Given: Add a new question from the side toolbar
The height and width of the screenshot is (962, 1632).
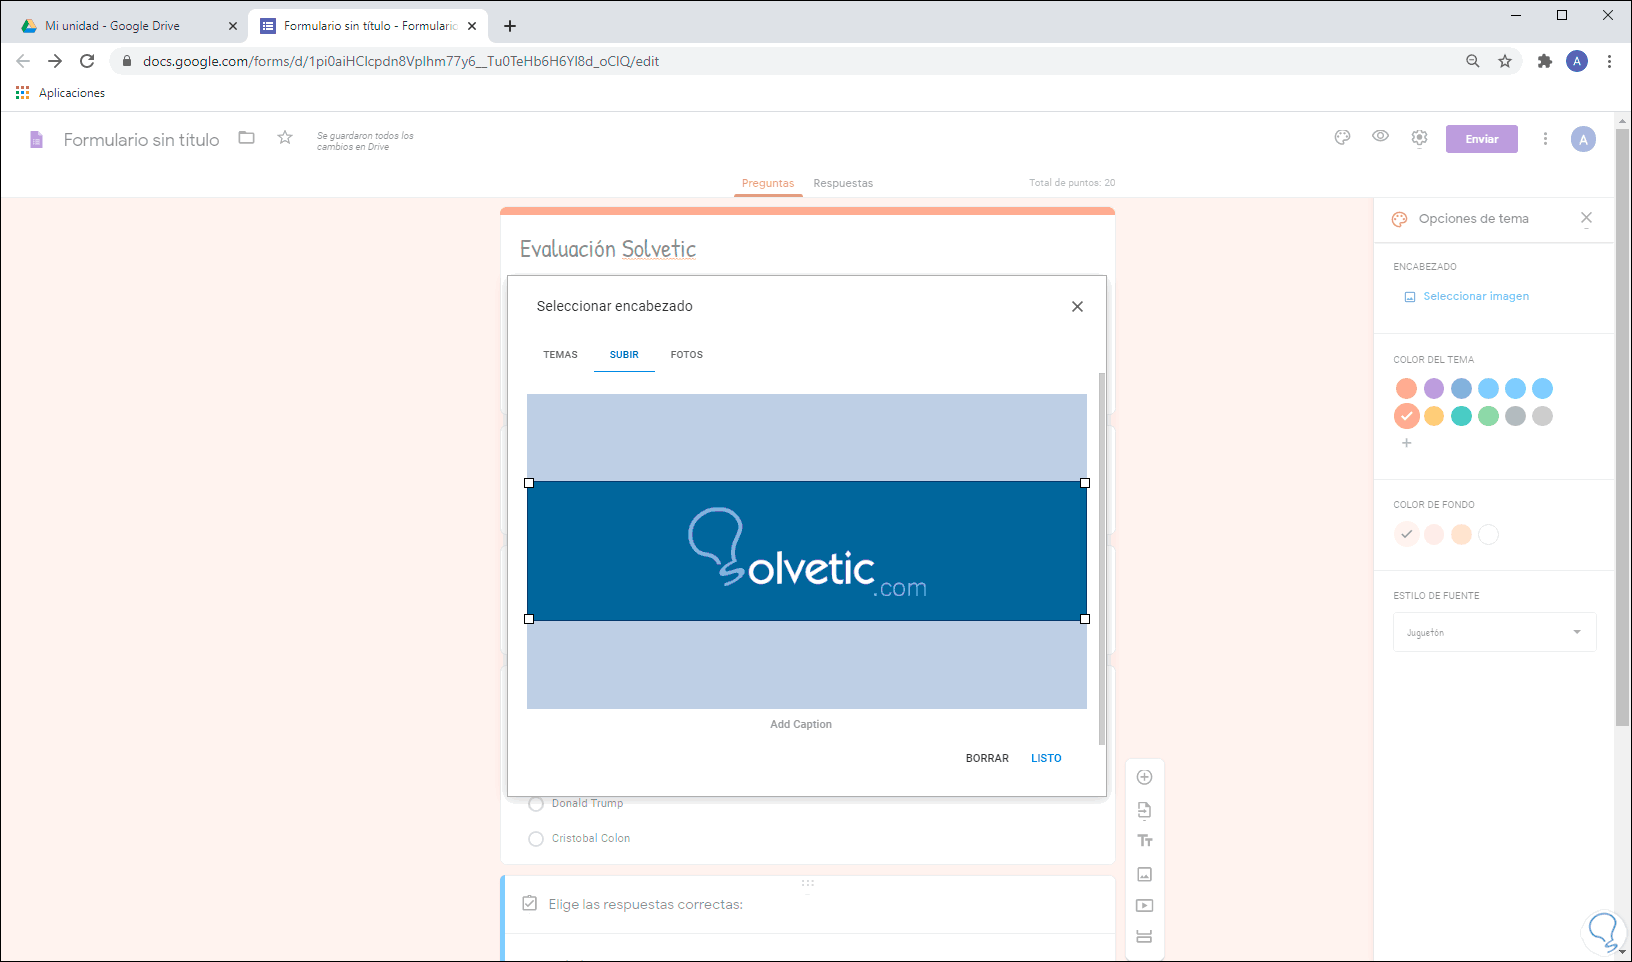Looking at the screenshot, I should [1145, 778].
